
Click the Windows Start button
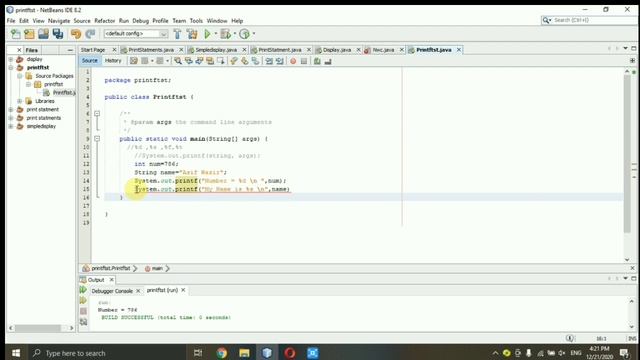pos(16,353)
